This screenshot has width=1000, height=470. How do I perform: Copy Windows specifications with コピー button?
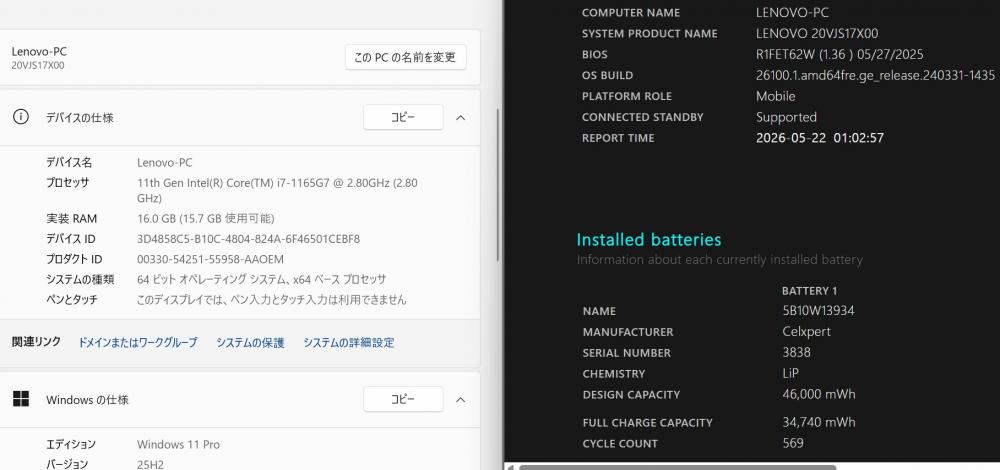(403, 399)
